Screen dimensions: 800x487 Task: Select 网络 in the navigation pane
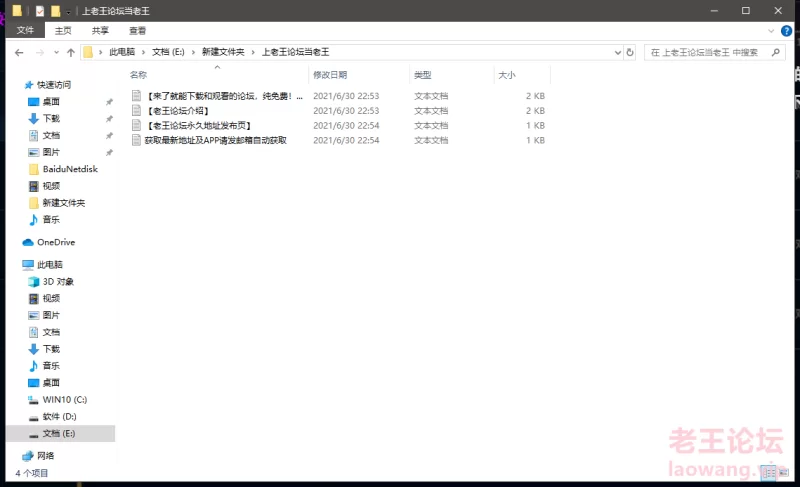pyautogui.click(x=45, y=455)
